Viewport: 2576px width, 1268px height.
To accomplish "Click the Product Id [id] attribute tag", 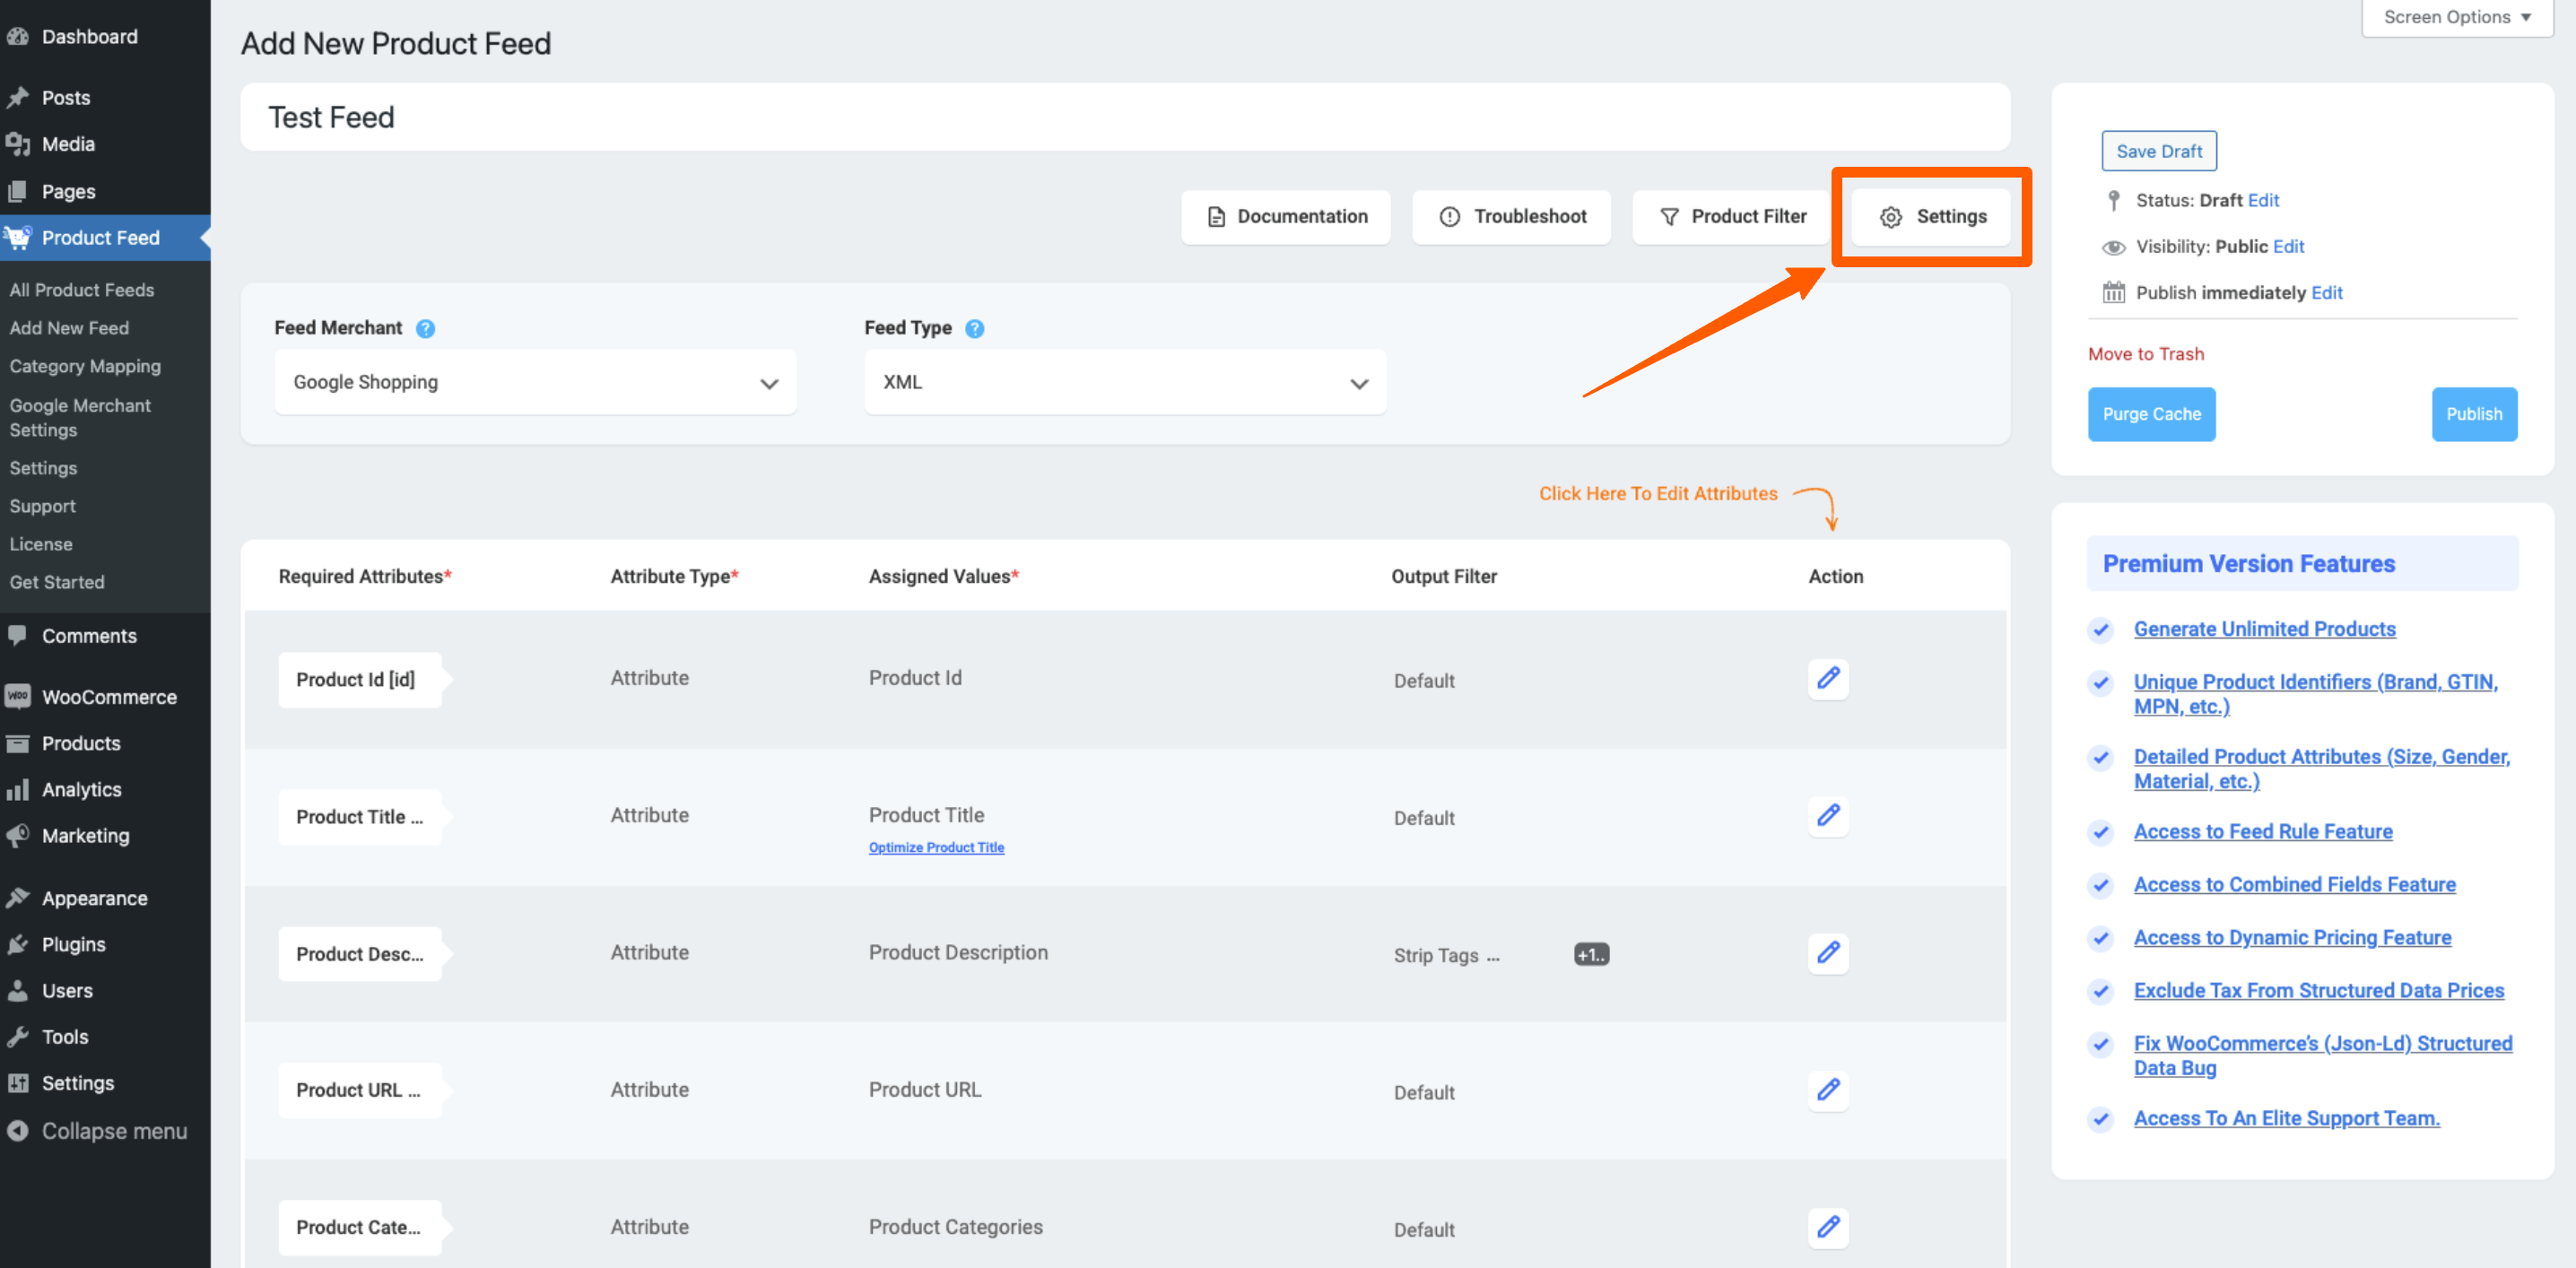I will click(360, 680).
